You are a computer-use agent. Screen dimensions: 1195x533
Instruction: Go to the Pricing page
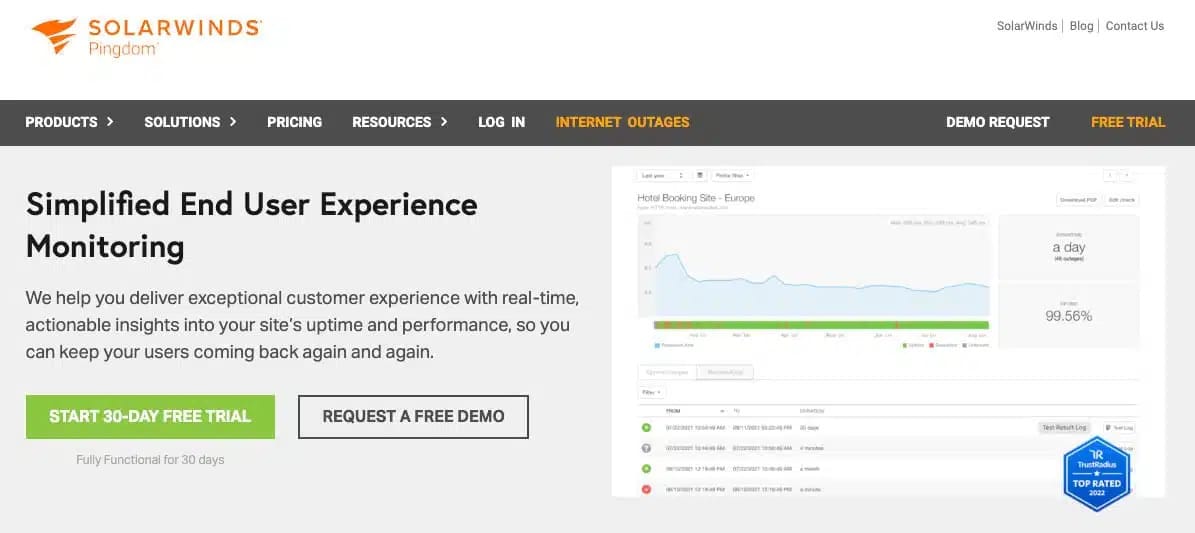point(294,122)
